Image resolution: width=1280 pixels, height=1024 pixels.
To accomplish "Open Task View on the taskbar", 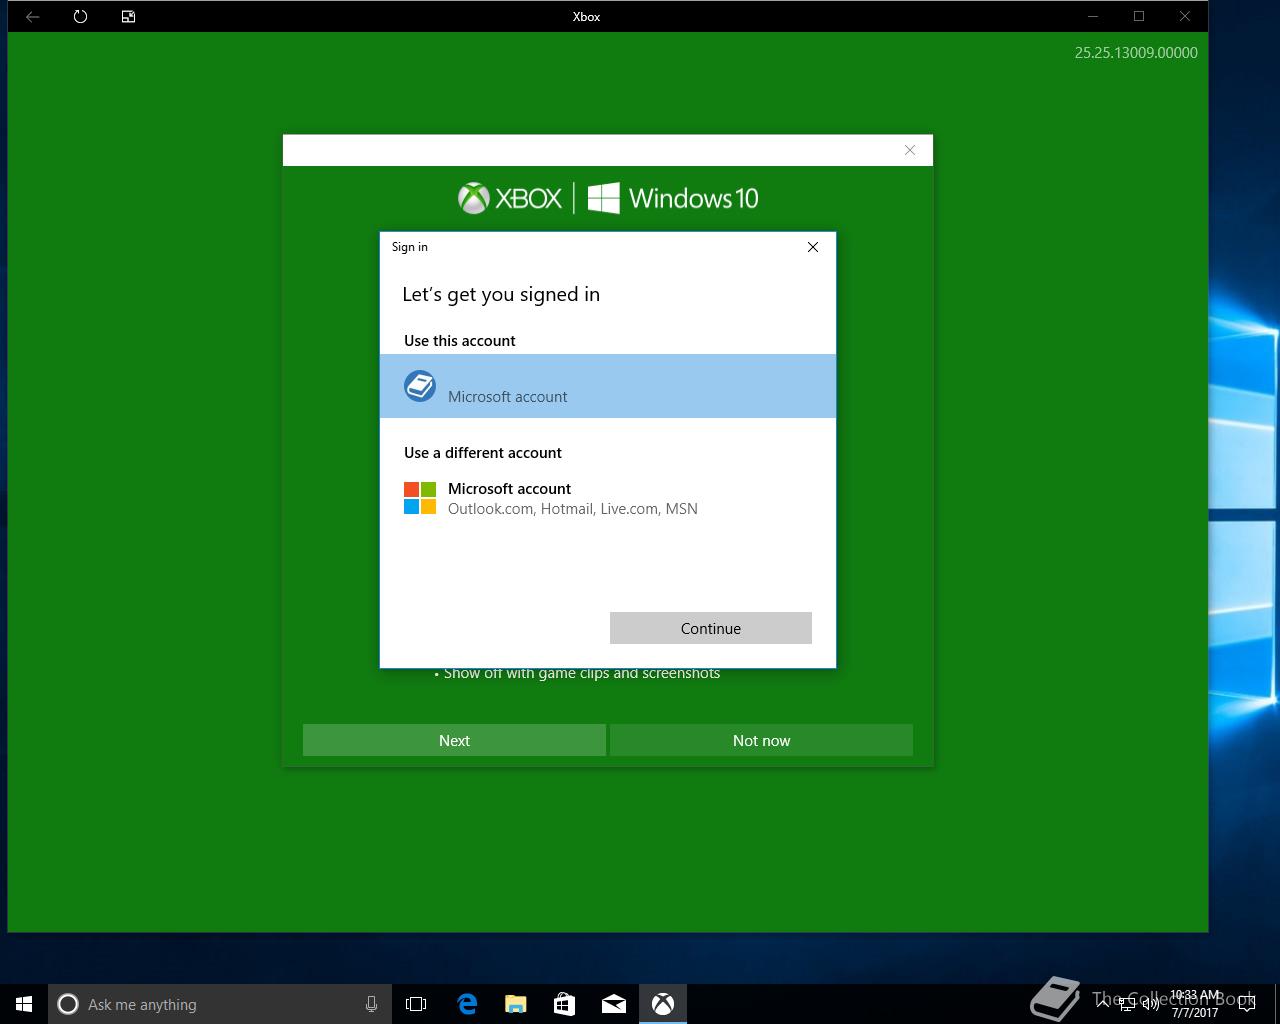I will pyautogui.click(x=416, y=1004).
